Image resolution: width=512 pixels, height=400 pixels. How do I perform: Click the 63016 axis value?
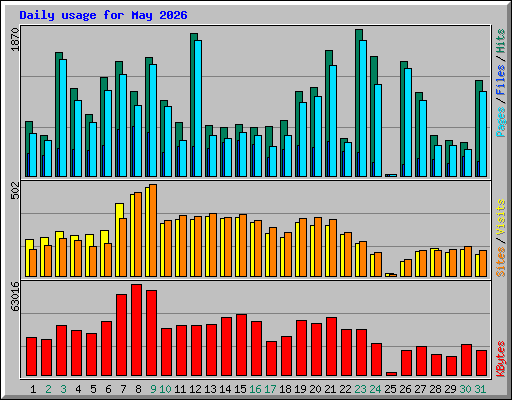click(x=15, y=296)
